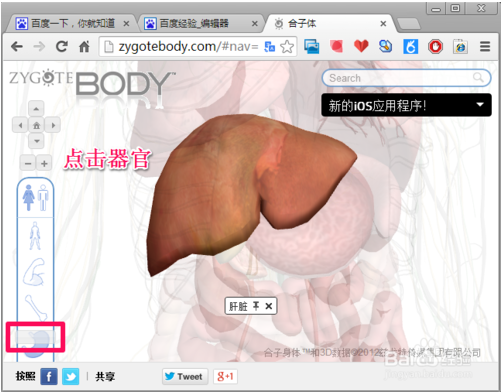Select the muscle layer arm icon
Viewport: 501px width, 392px height.
point(34,272)
